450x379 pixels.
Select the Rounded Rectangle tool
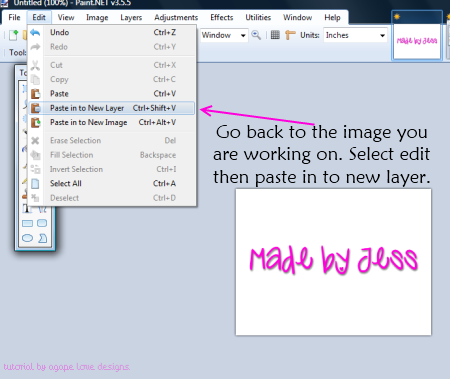click(x=42, y=223)
